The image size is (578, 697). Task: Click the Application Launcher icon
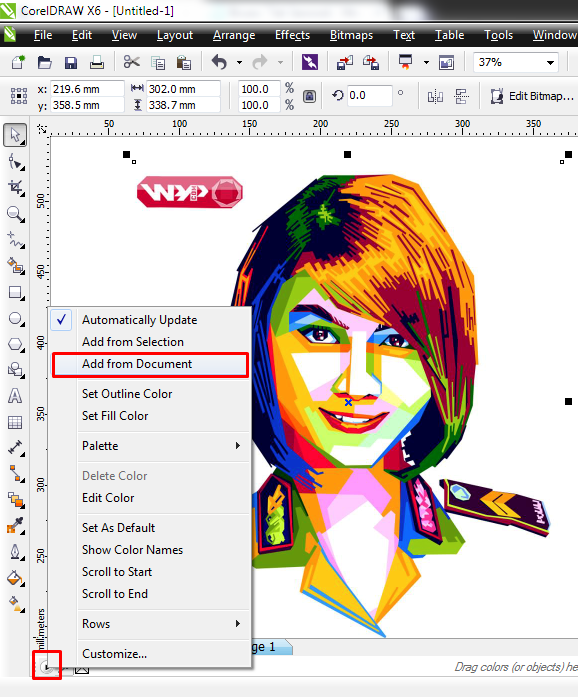point(405,62)
